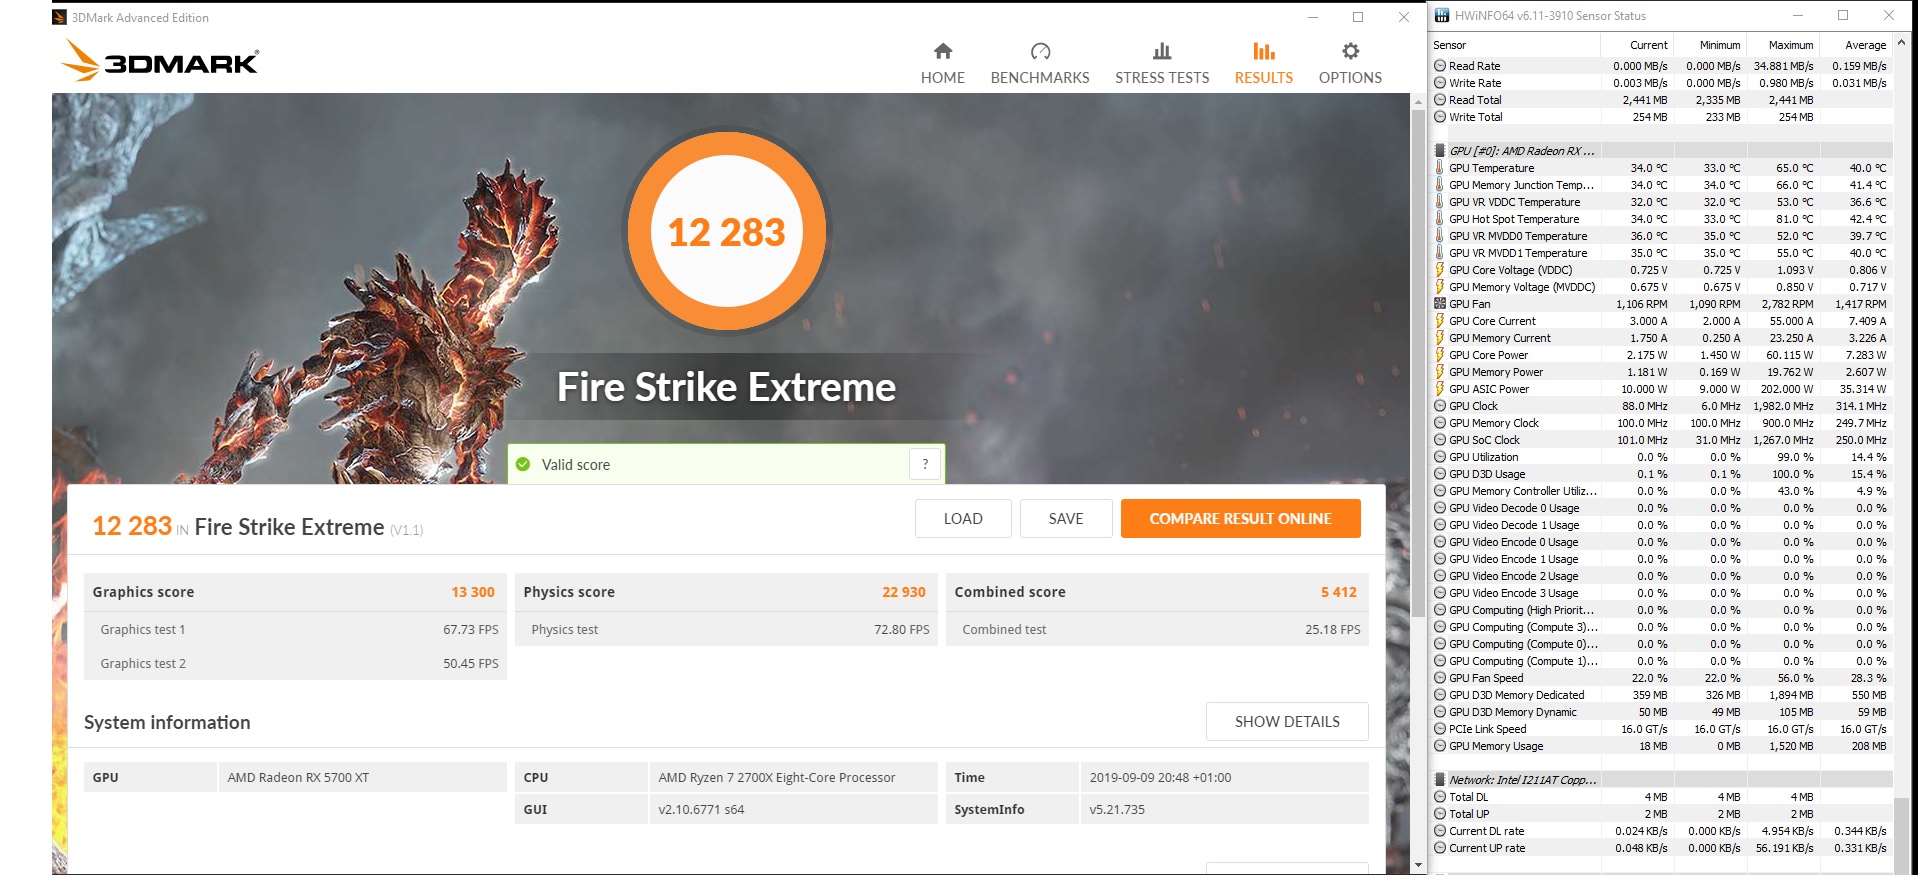Select the GPU Core Power row
This screenshot has width=1918, height=878.
tap(1661, 355)
